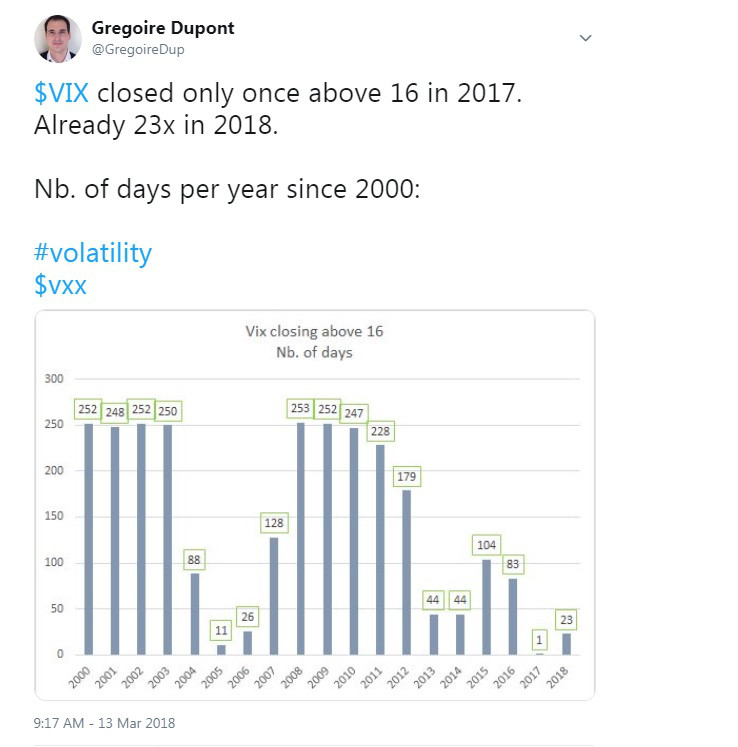This screenshot has width=738, height=747.
Task: Select the 2017 data label showing 1
Action: pos(539,640)
